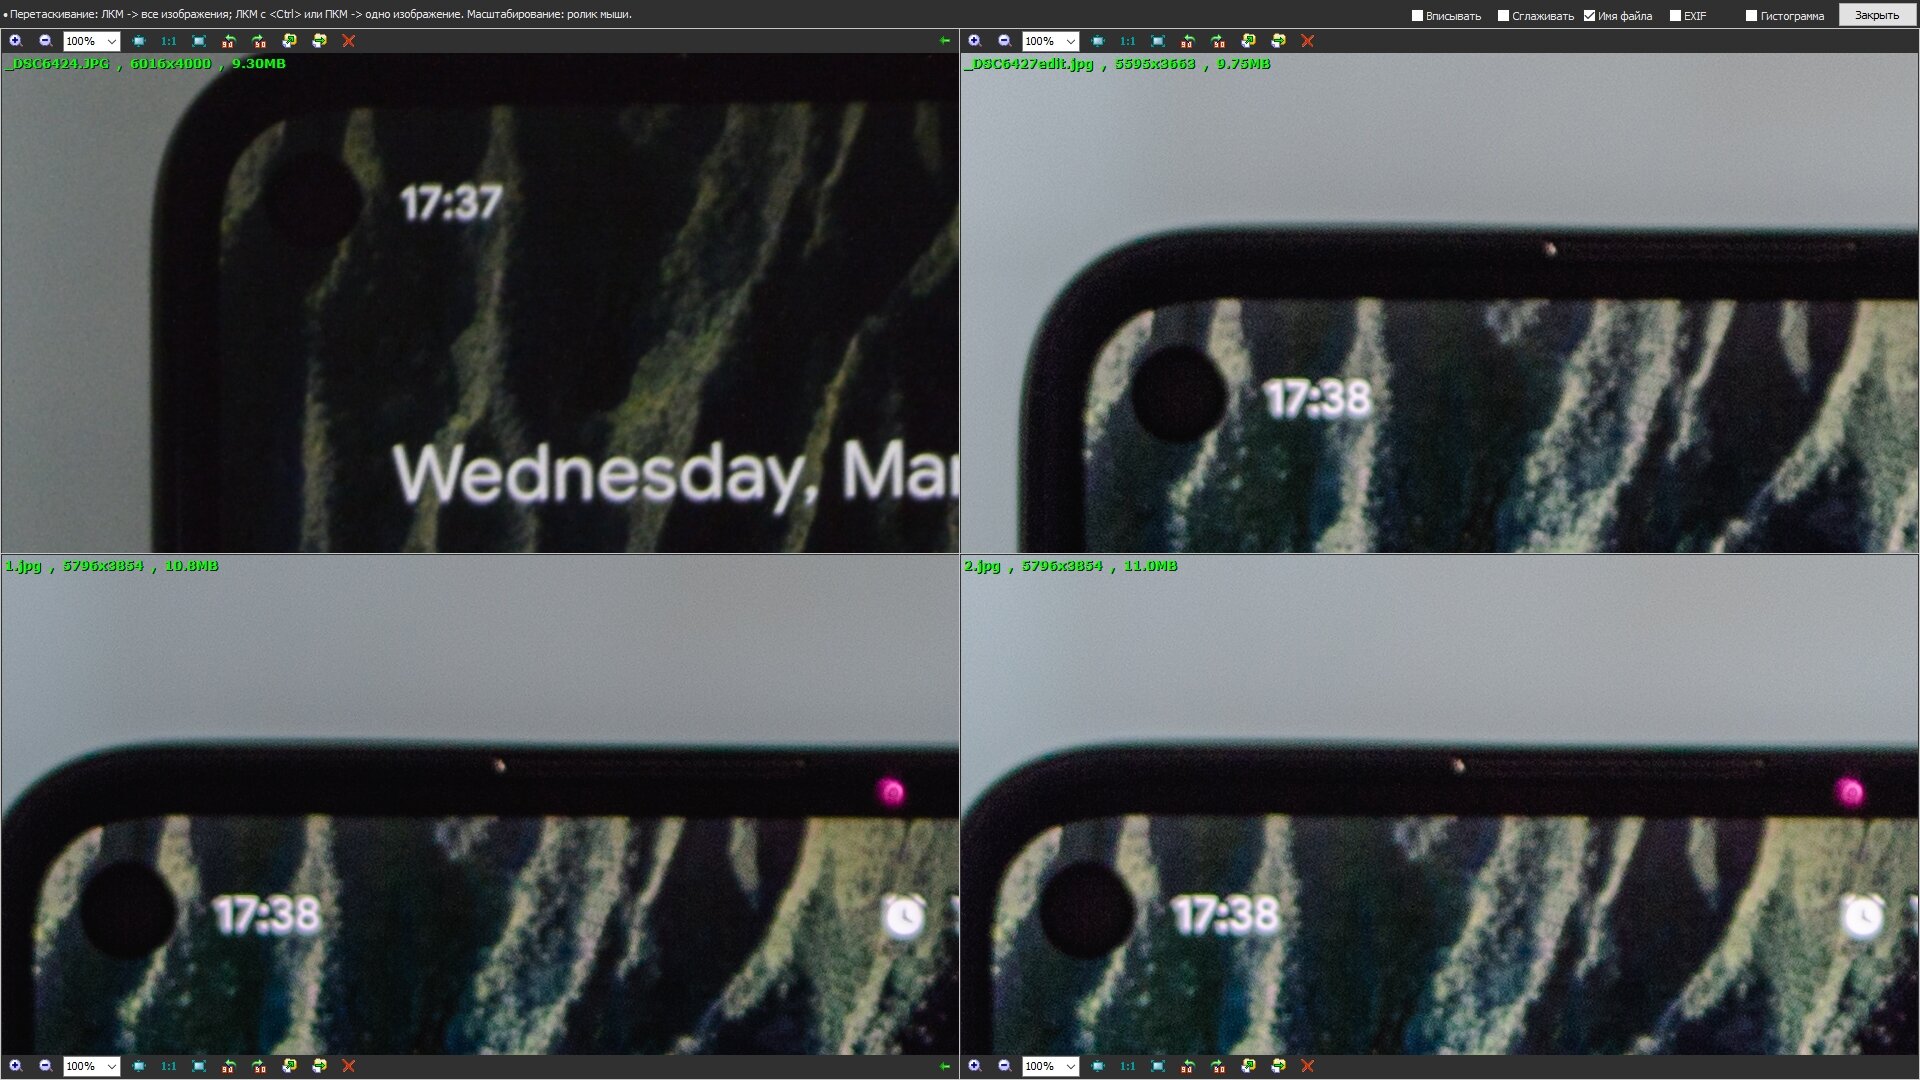Set _DSC6427edit.jpg to 1:1 actual size
This screenshot has height=1080, width=1920.
1127,41
